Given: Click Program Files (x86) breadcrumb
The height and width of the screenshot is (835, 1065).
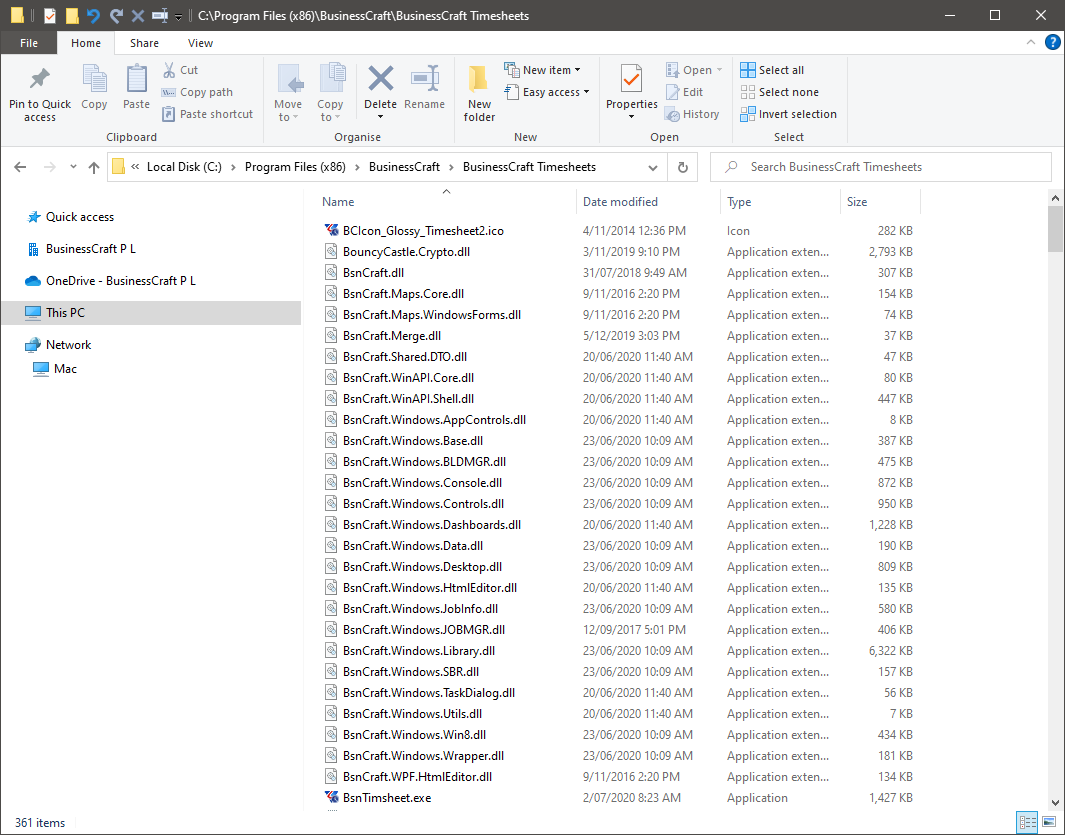Looking at the screenshot, I should click(295, 167).
